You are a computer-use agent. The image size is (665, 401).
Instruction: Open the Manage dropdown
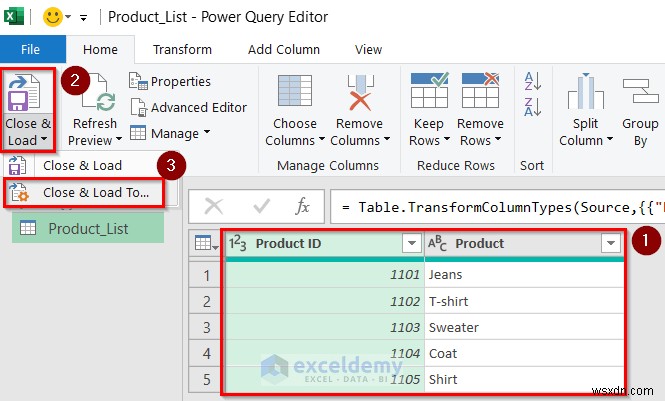(x=170, y=133)
